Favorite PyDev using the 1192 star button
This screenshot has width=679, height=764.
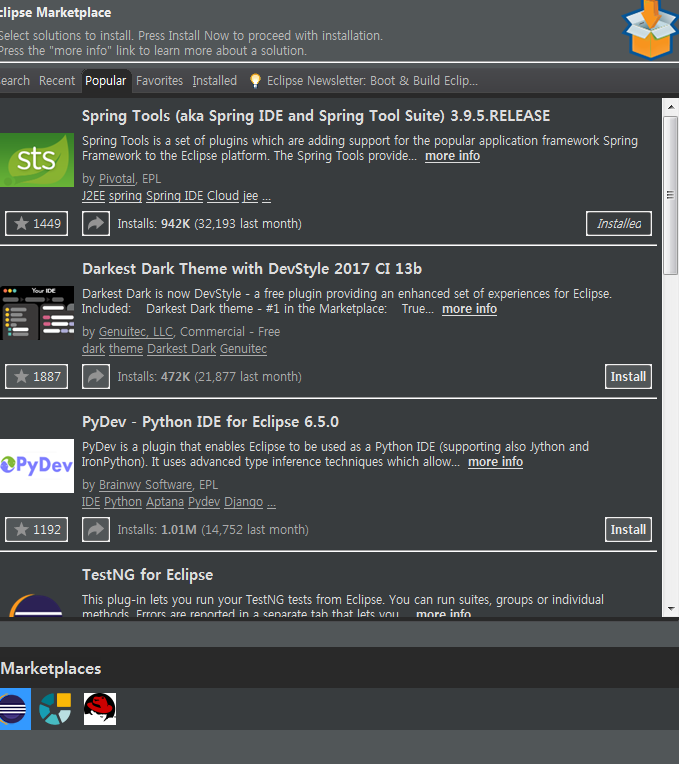coord(36,530)
